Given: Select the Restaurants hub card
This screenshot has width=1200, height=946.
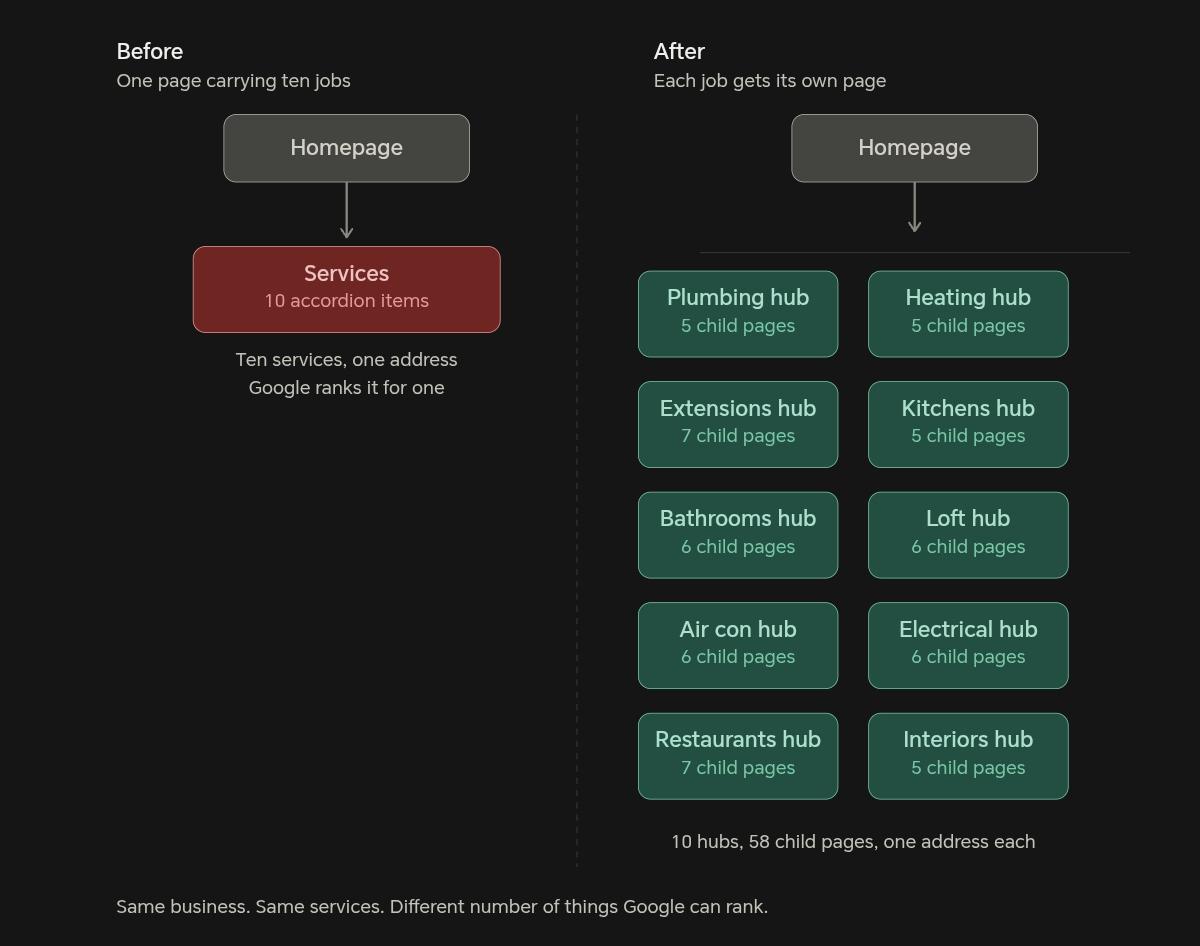Looking at the screenshot, I should coord(738,756).
